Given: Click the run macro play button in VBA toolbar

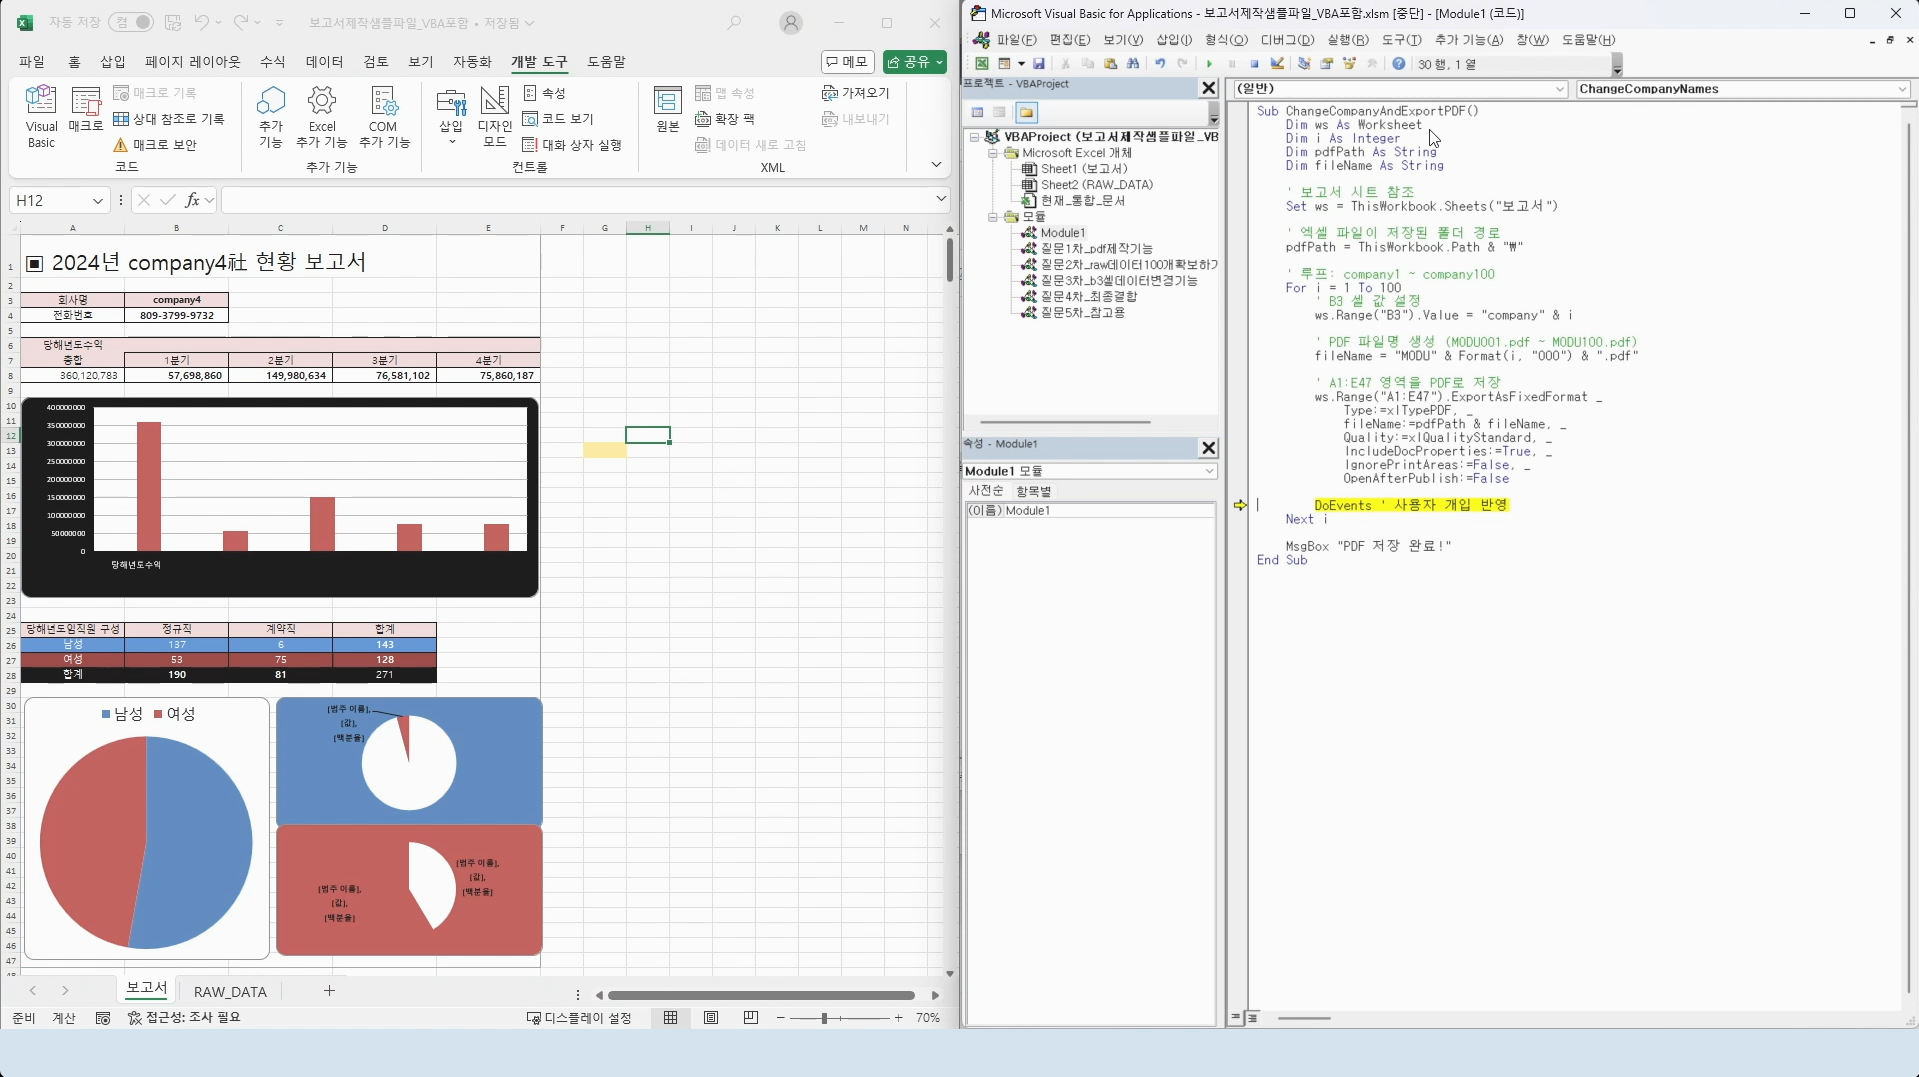Looking at the screenshot, I should 1209,64.
